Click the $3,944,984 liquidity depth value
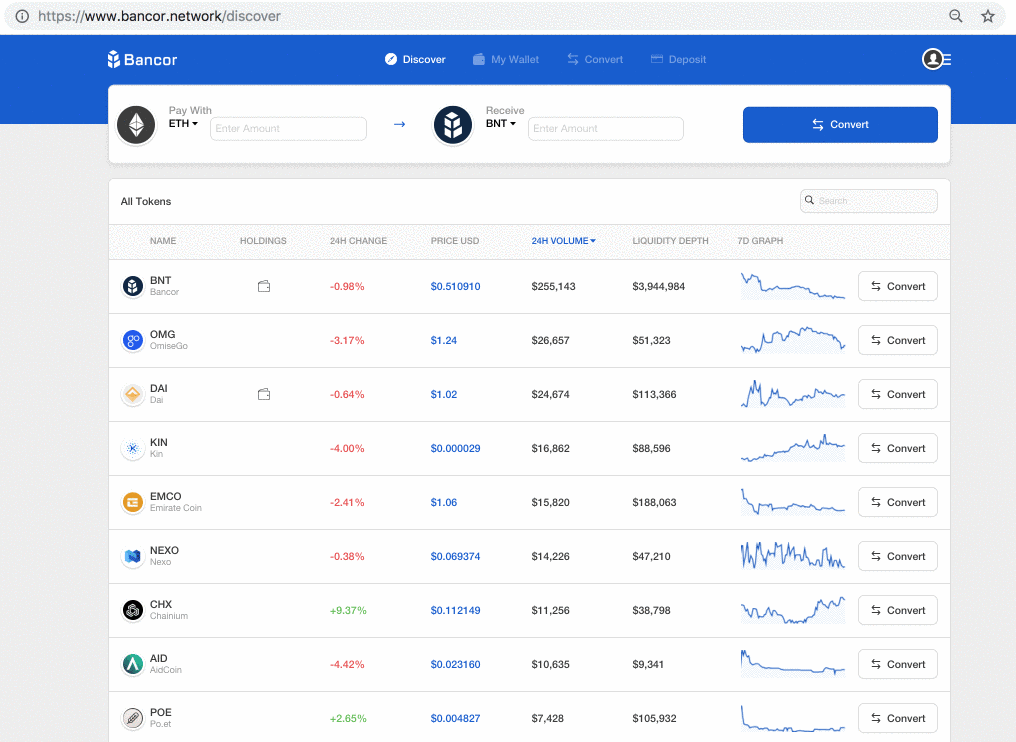Image resolution: width=1016 pixels, height=742 pixels. pos(658,286)
